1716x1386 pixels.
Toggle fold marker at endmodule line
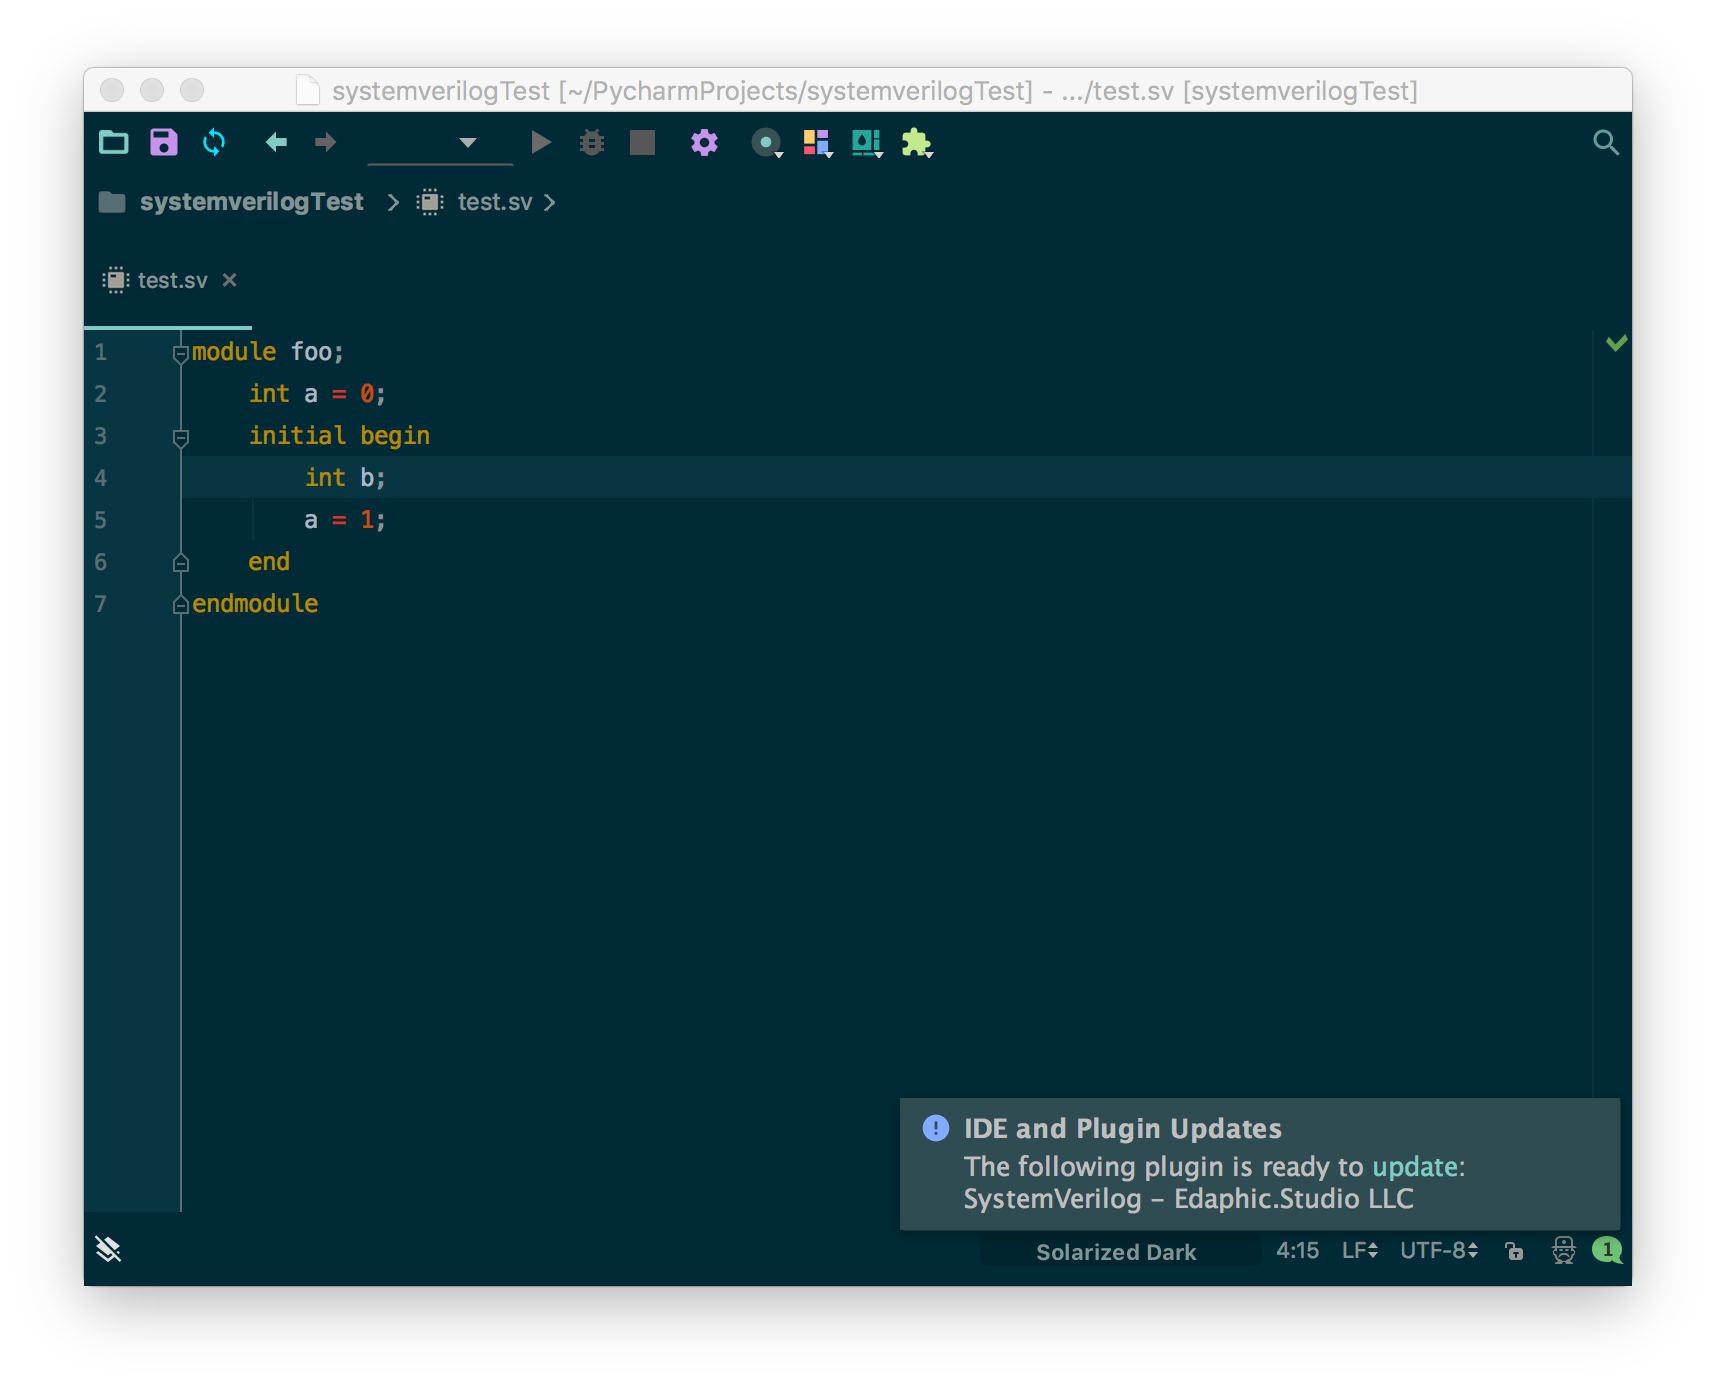181,605
